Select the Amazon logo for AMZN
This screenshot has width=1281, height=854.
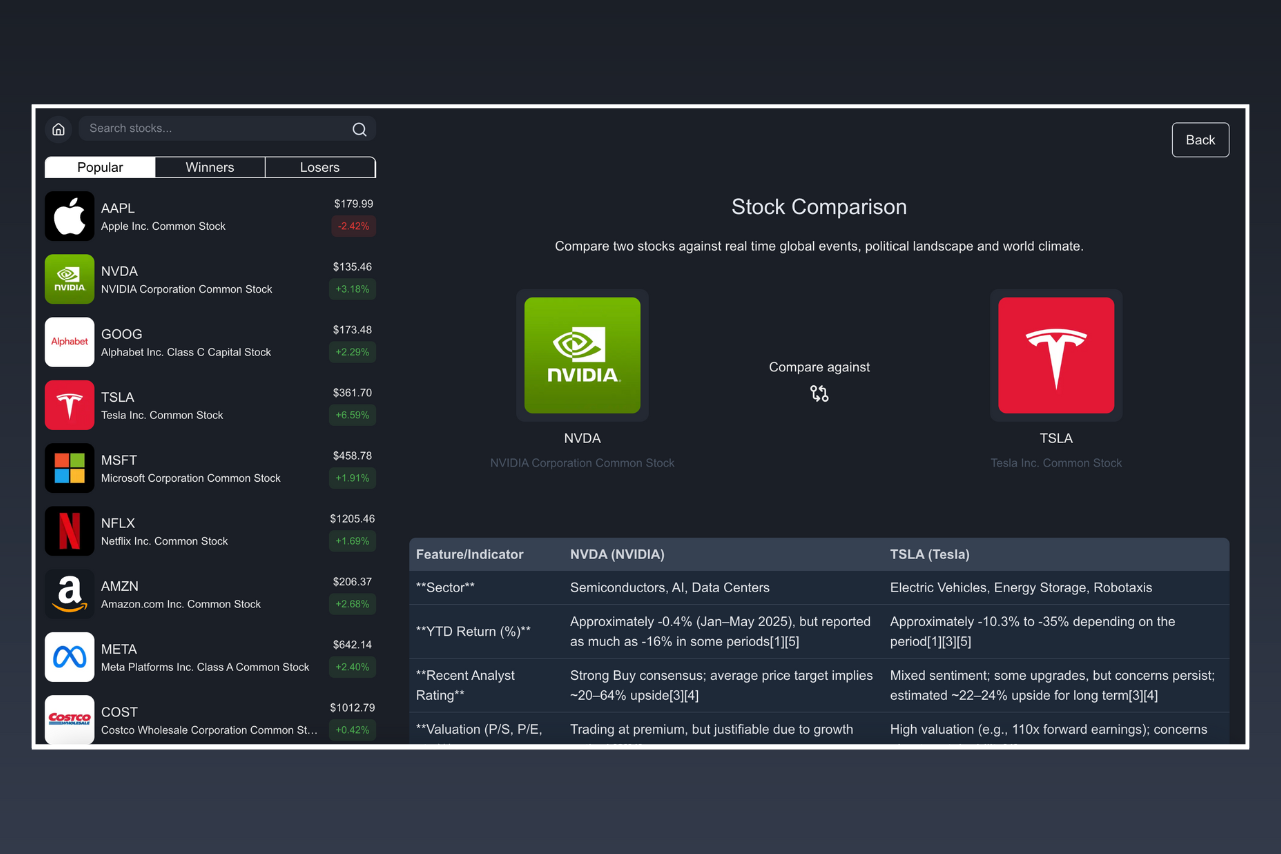[70, 594]
